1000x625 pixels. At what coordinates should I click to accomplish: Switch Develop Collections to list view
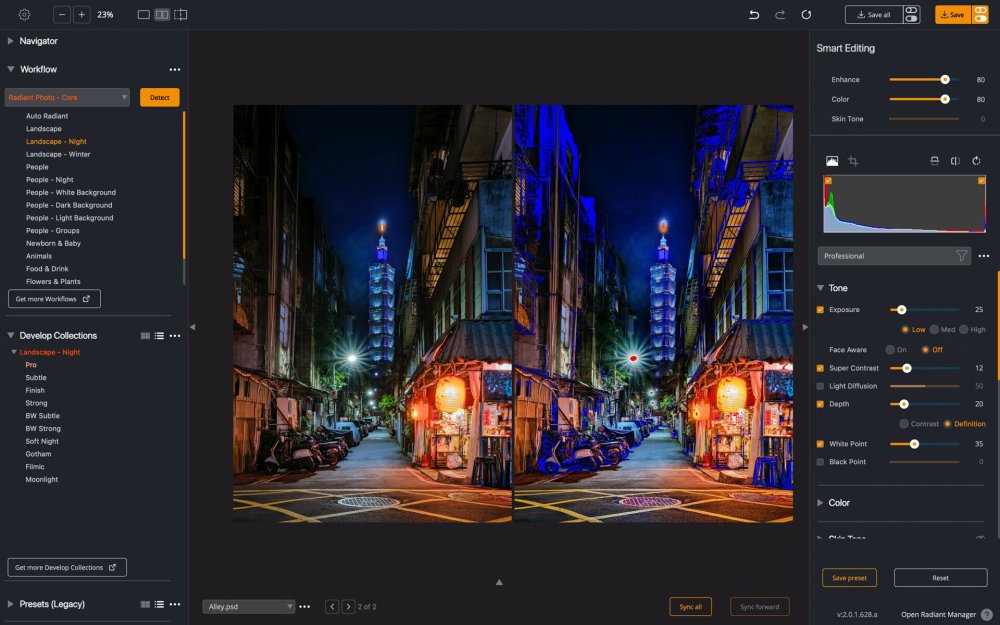[159, 335]
